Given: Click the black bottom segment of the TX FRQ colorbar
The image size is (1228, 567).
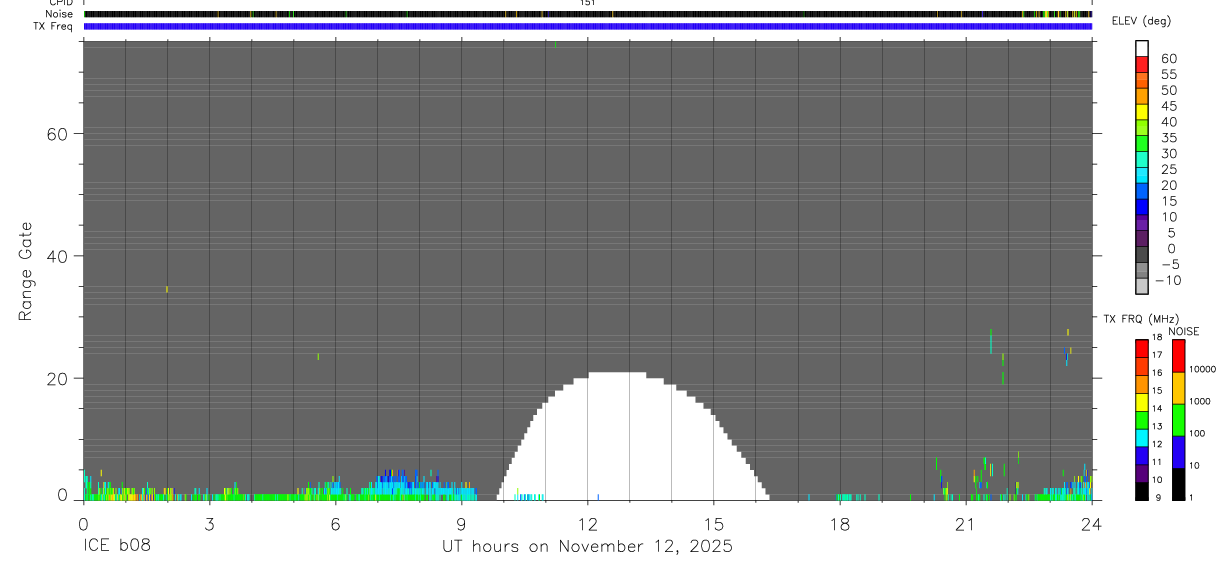Looking at the screenshot, I should (1141, 490).
